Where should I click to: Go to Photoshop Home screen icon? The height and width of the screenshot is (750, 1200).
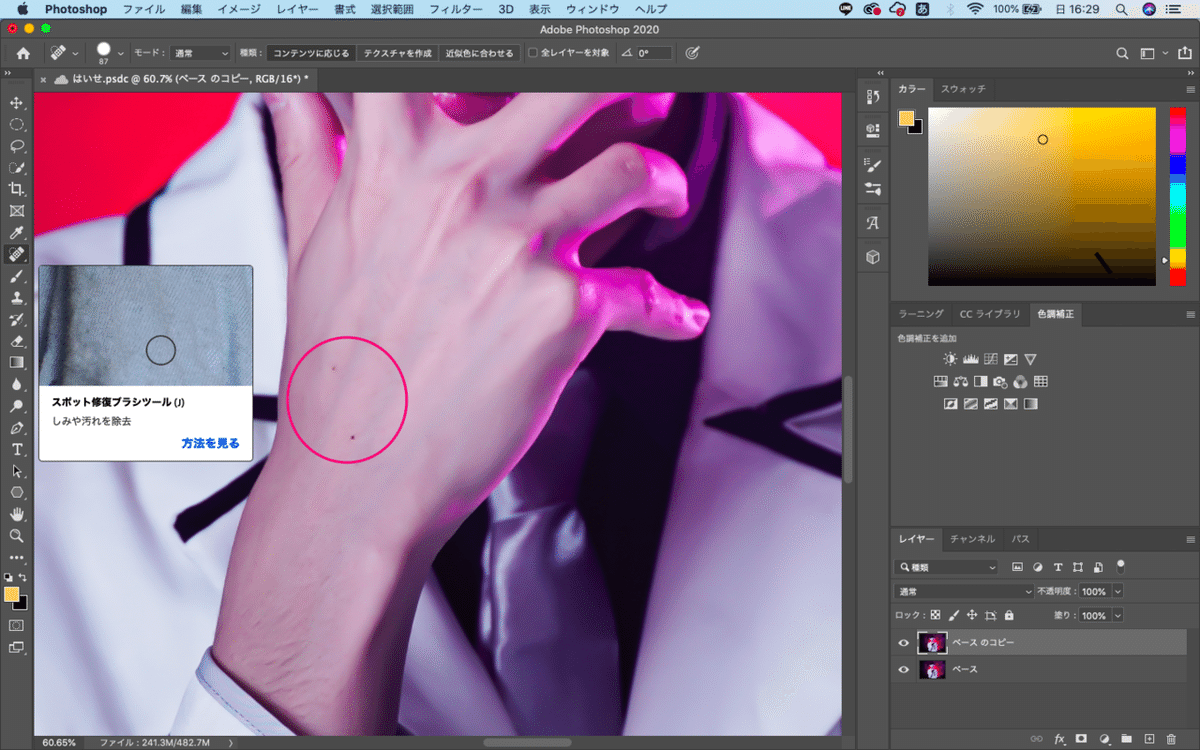coord(23,53)
